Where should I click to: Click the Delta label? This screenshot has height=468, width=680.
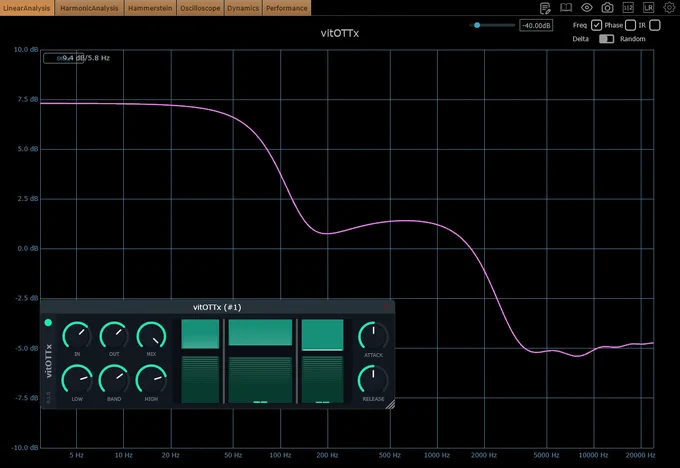[x=580, y=39]
